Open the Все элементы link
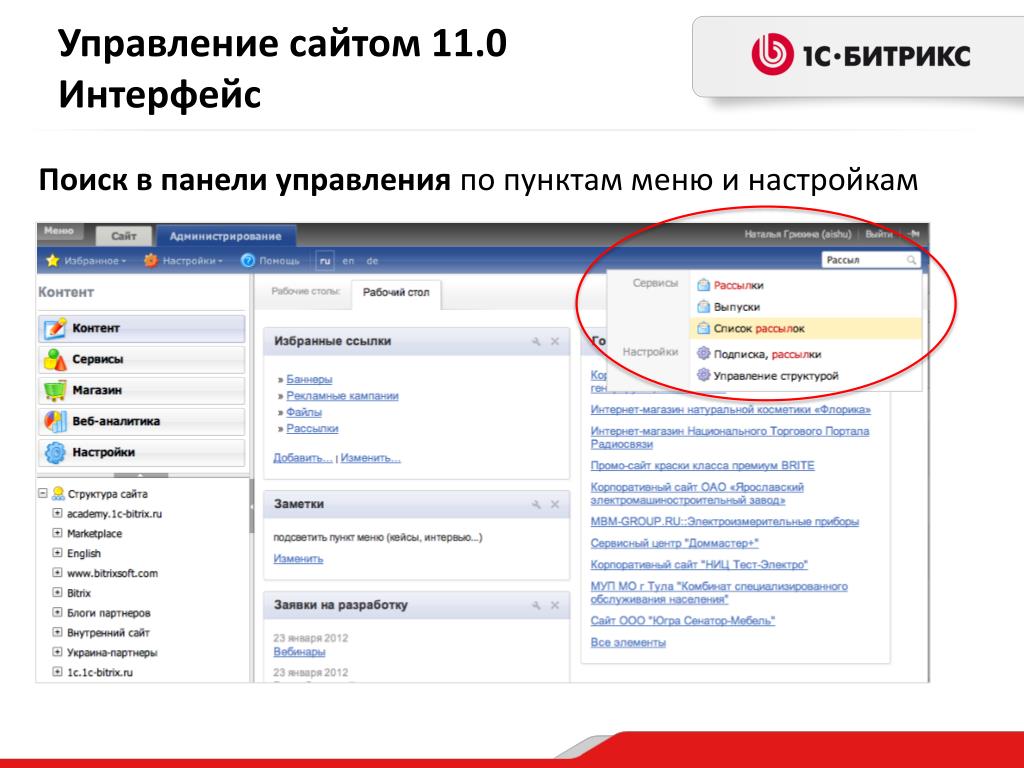This screenshot has width=1024, height=768. click(628, 643)
